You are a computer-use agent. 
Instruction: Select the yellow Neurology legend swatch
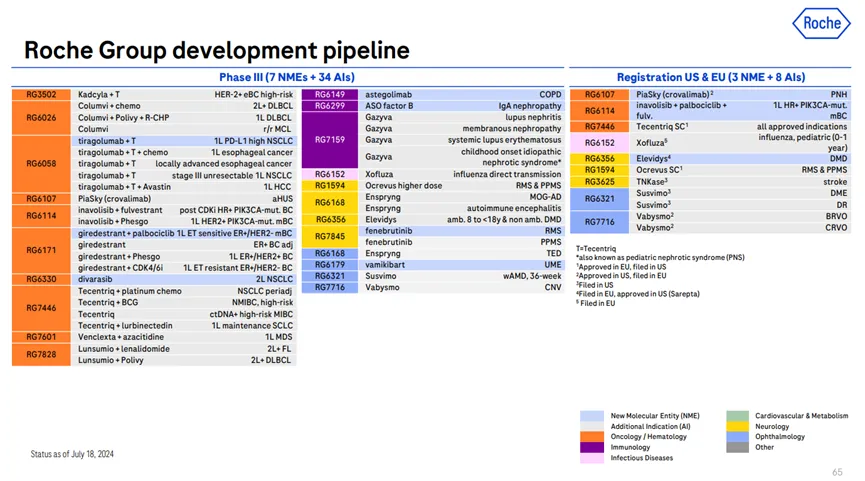click(x=737, y=426)
